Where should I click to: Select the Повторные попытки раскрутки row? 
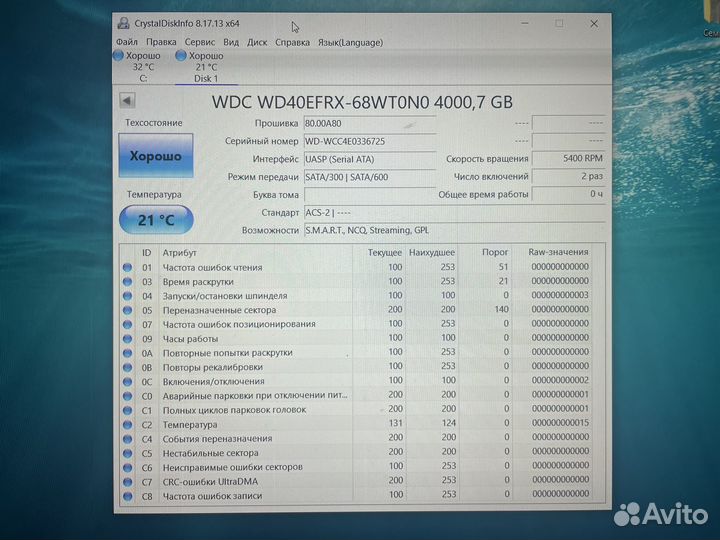(356, 353)
